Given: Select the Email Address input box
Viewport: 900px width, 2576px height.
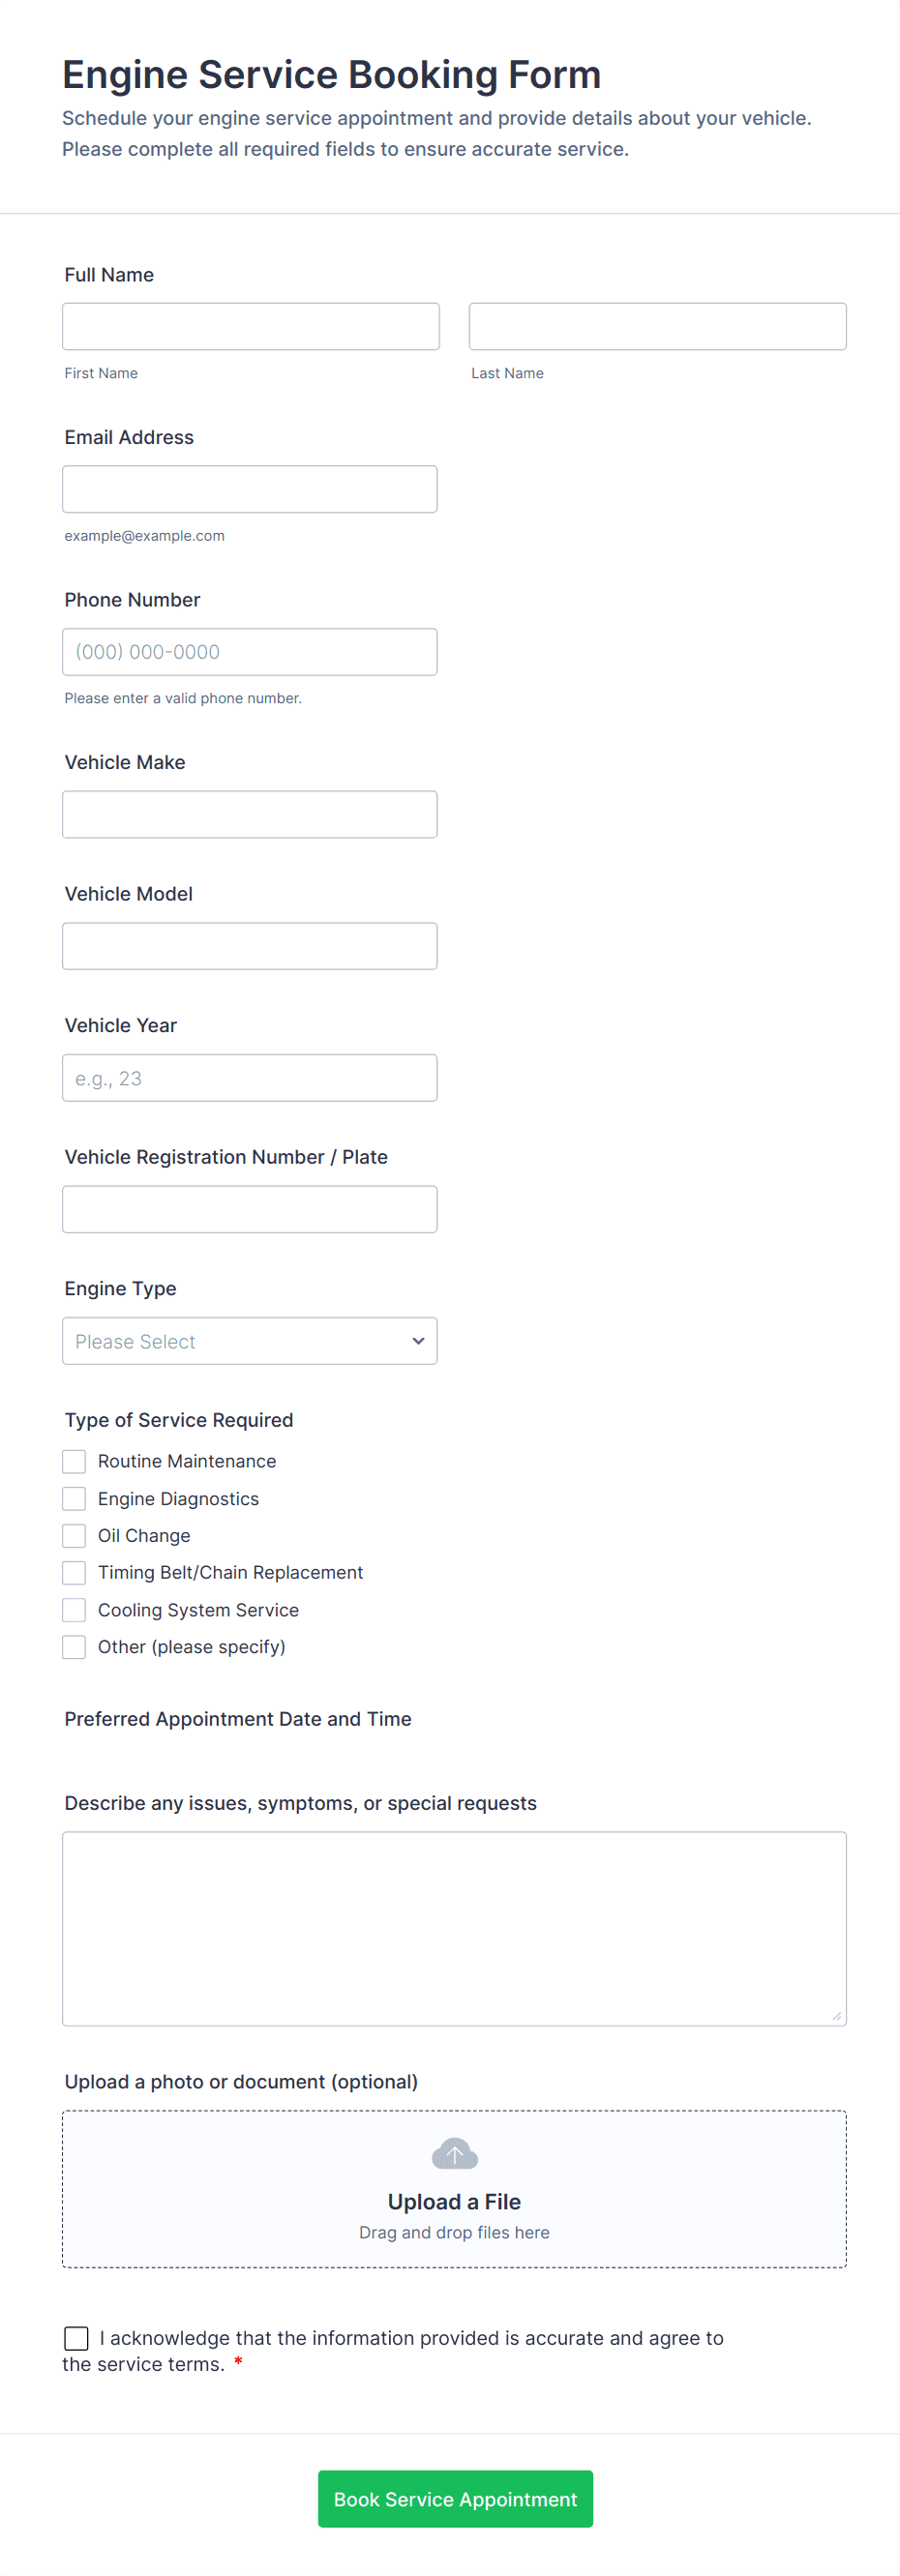Looking at the screenshot, I should coord(249,489).
